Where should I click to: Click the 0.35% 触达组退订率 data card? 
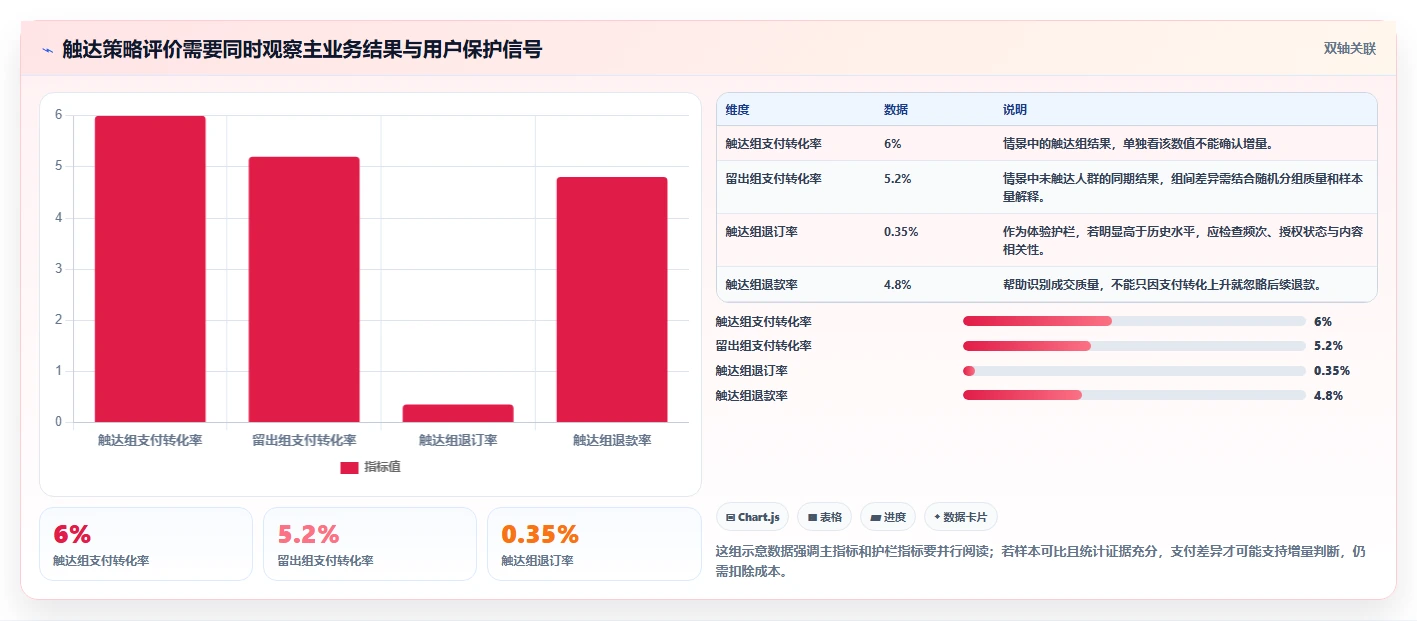pos(594,544)
